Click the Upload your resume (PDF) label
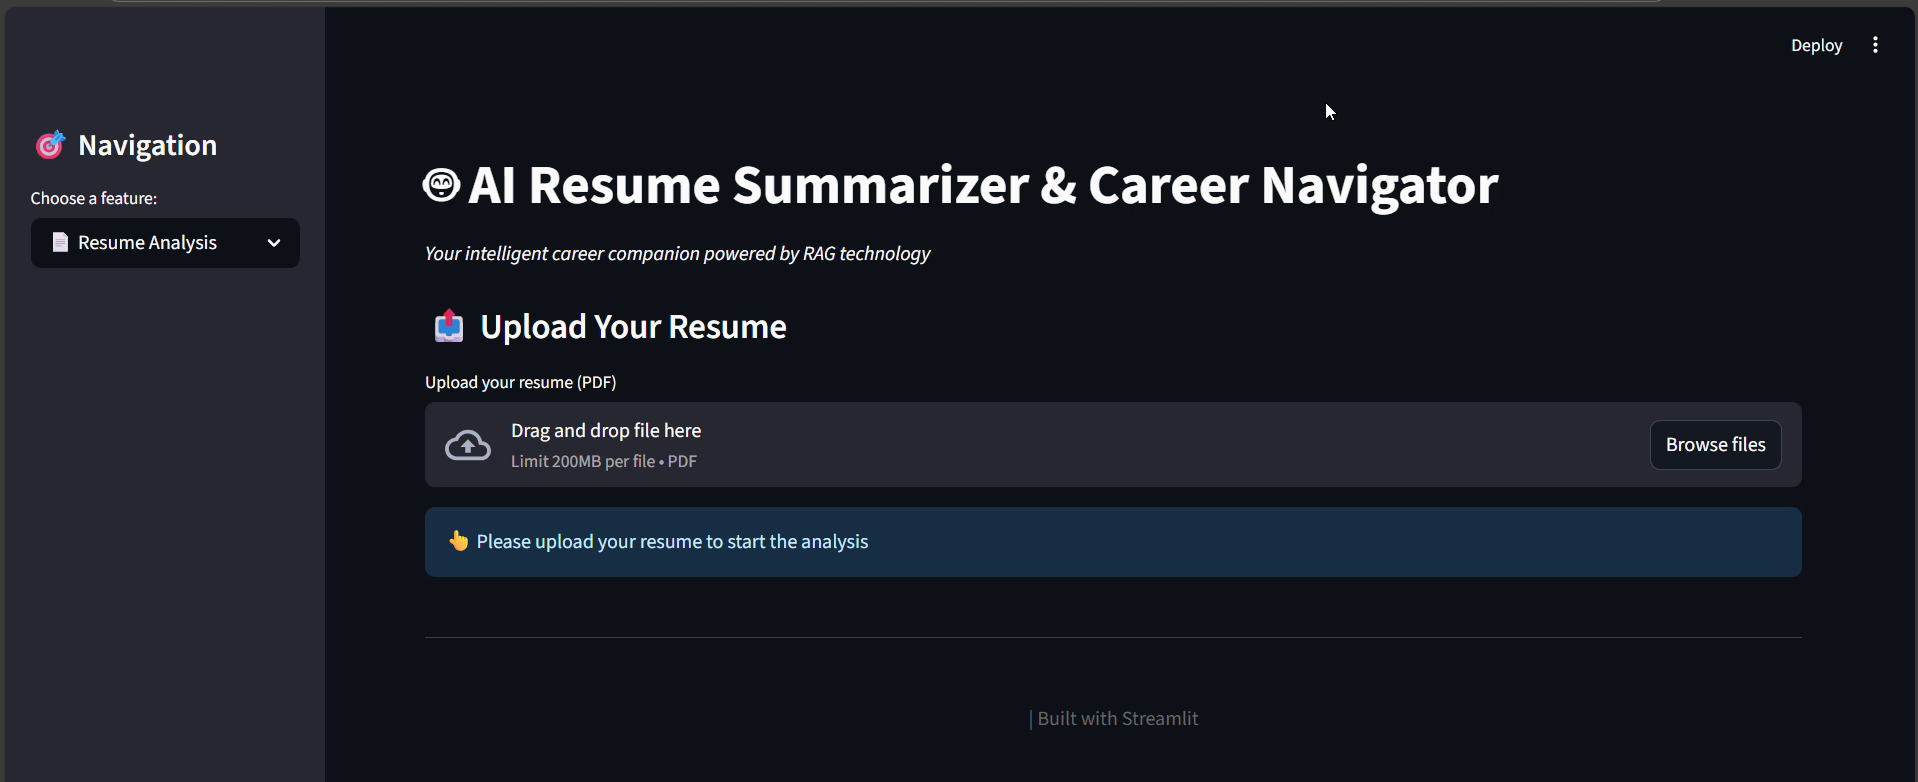This screenshot has width=1918, height=782. click(520, 382)
